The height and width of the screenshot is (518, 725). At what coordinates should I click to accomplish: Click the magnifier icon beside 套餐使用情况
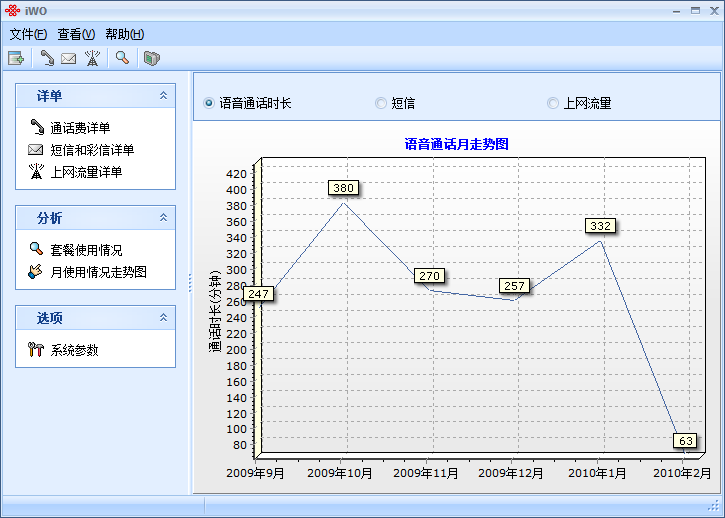(36, 249)
